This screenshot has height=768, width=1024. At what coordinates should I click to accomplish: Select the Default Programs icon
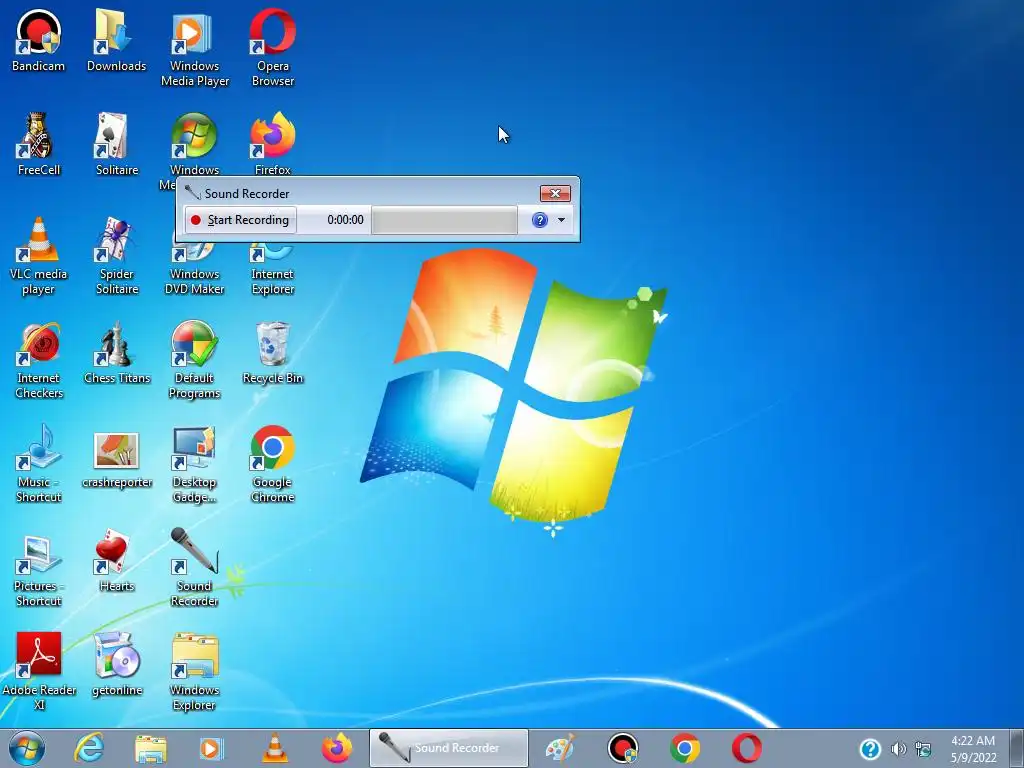[x=195, y=360]
